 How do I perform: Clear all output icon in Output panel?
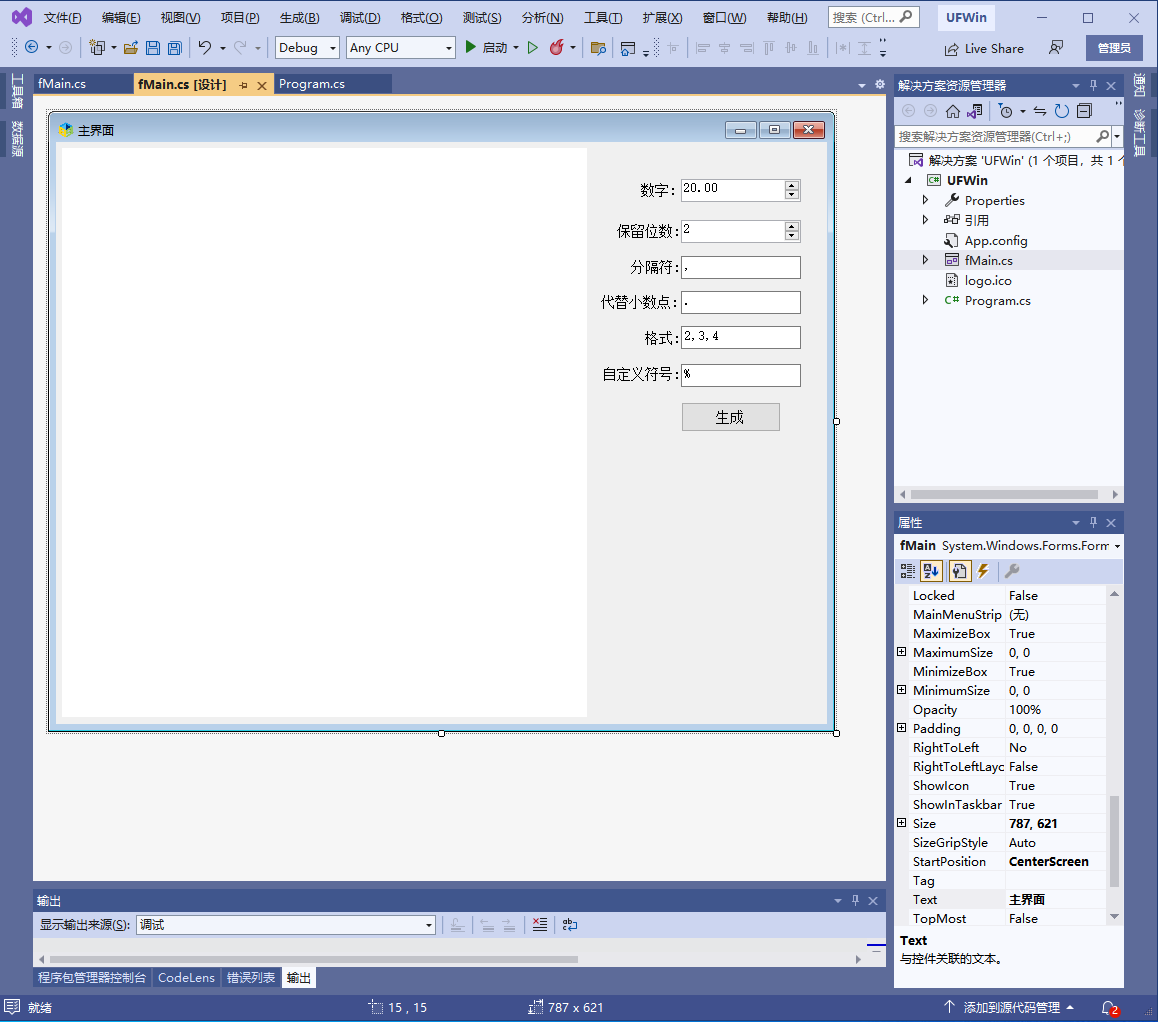(x=540, y=925)
